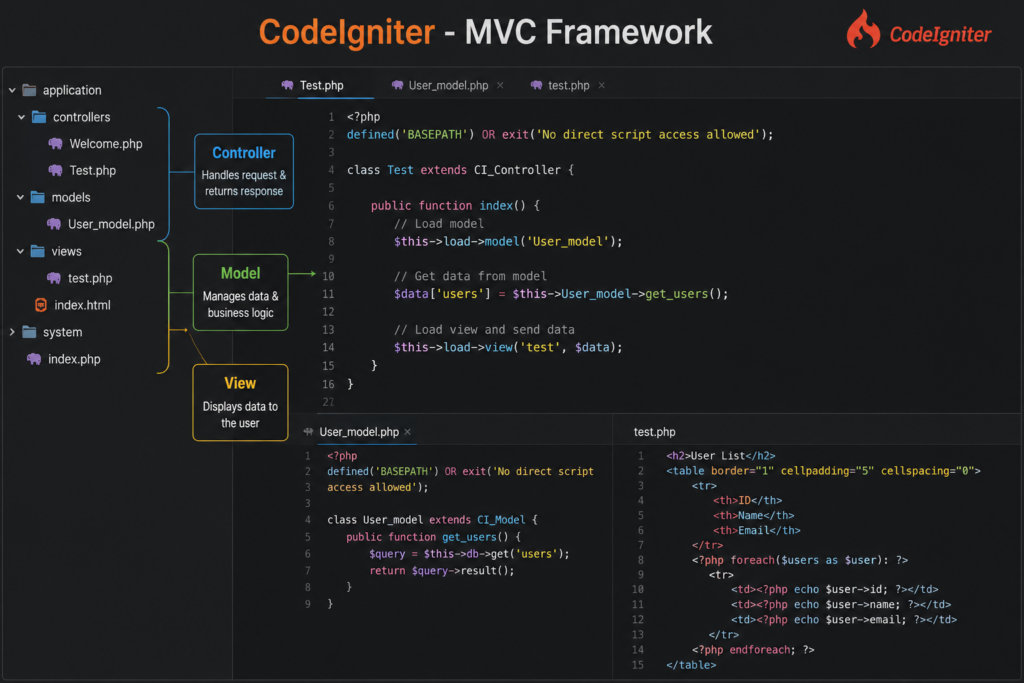Image resolution: width=1024 pixels, height=683 pixels.
Task: Click the PHP icon on the Test.php tab
Action: click(287, 86)
